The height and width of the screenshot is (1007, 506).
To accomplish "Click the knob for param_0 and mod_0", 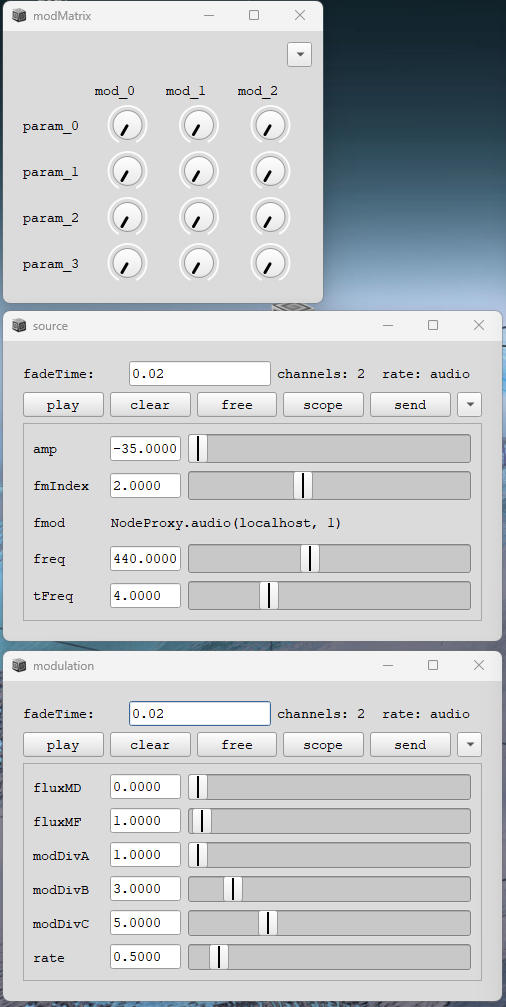I will pyautogui.click(x=127, y=125).
